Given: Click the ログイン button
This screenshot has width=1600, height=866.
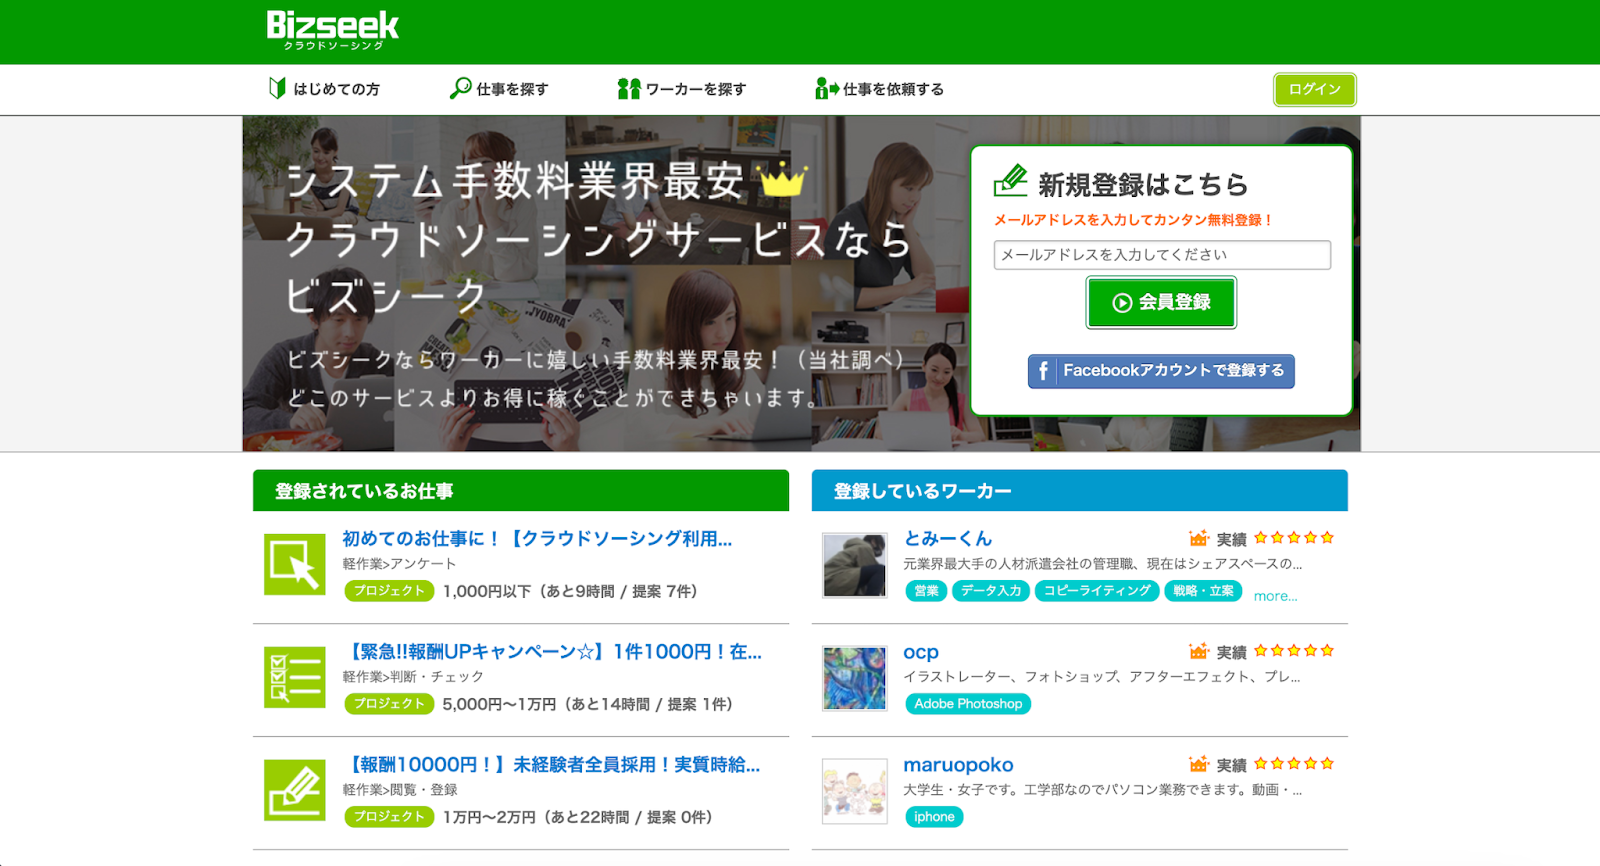Looking at the screenshot, I should [1314, 89].
